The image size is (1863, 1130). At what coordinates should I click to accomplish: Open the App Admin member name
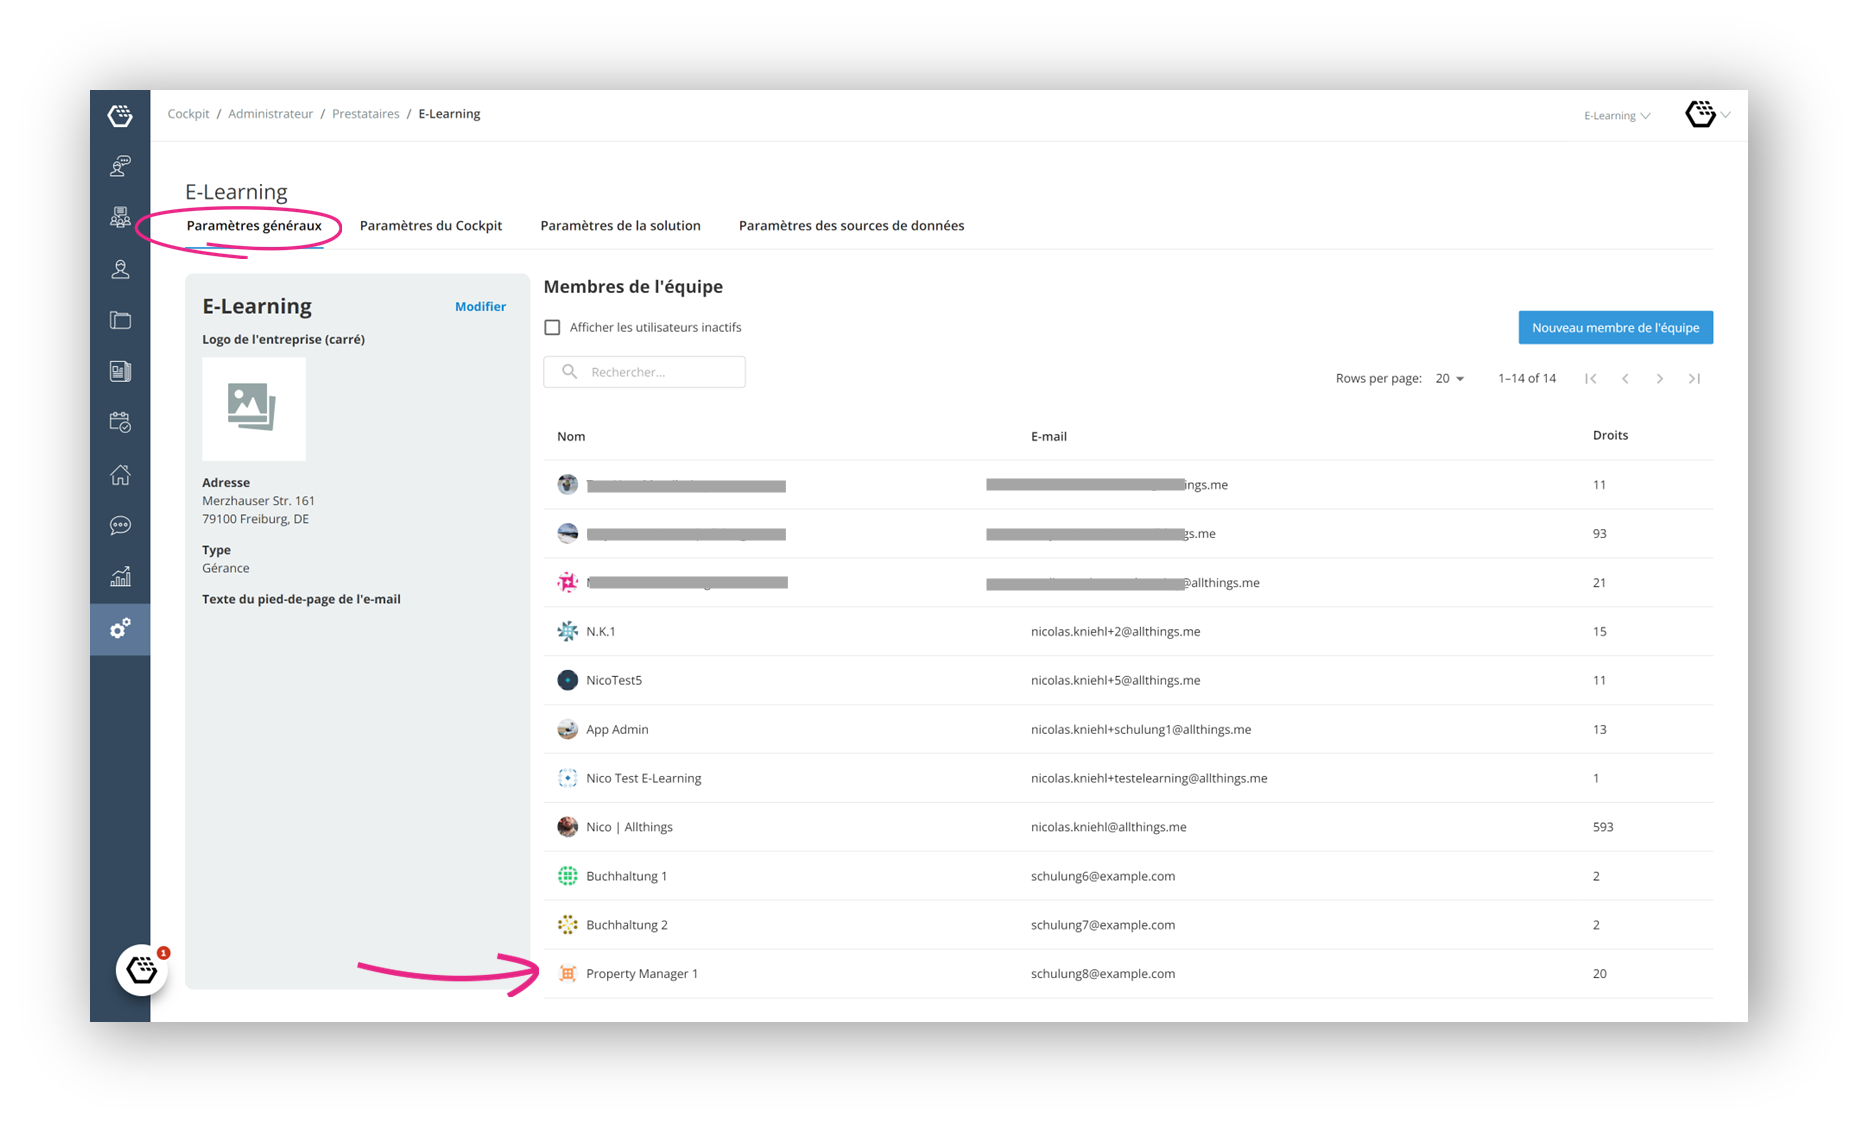[617, 729]
